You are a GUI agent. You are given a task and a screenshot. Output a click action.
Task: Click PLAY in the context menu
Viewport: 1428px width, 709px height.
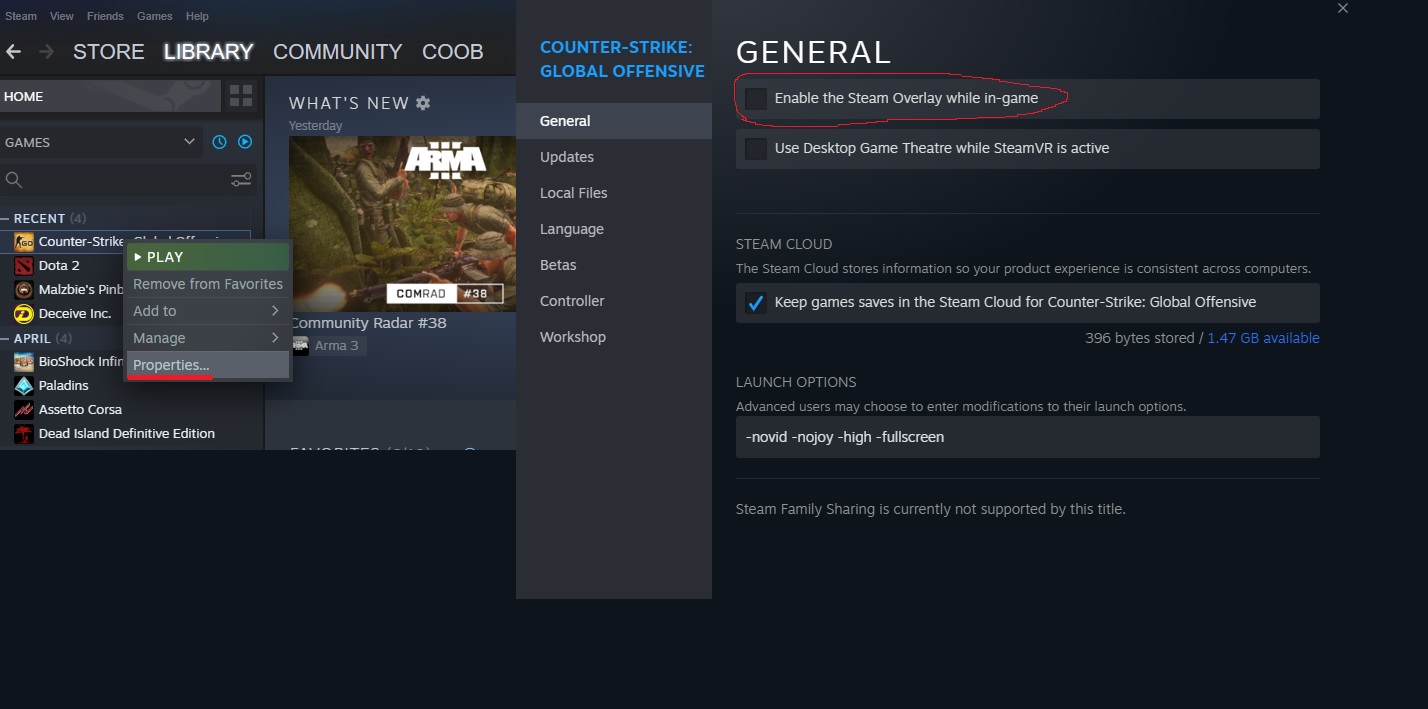coord(207,257)
